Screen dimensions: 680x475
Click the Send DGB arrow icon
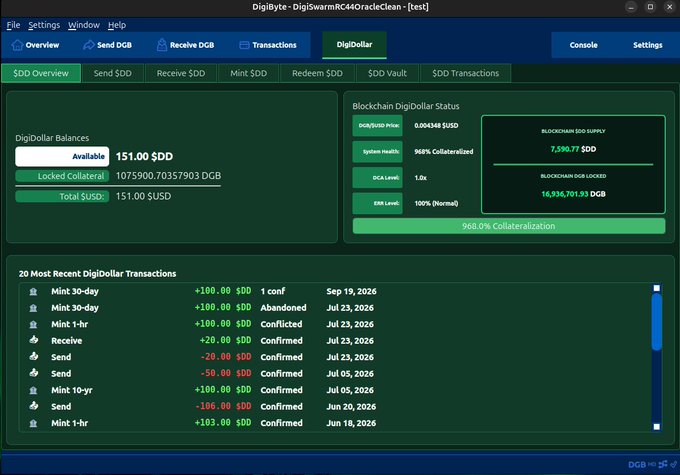[x=88, y=45]
